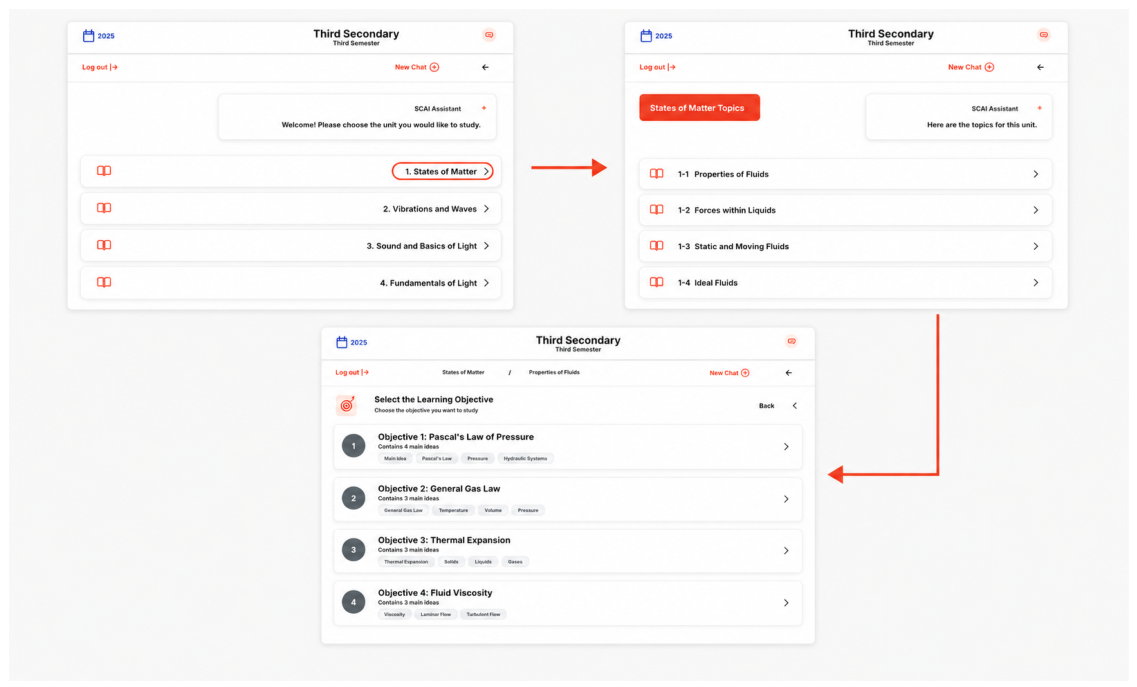Click the book icon in the Sound and Basics of Light row
This screenshot has width=1137, height=687.
tap(104, 245)
